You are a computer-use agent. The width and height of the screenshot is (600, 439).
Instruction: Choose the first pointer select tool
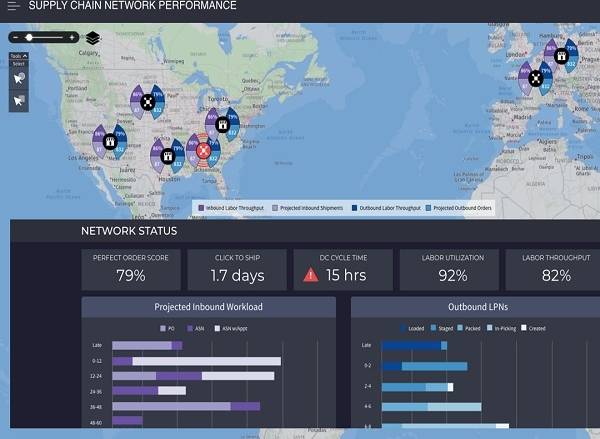pyautogui.click(x=18, y=78)
